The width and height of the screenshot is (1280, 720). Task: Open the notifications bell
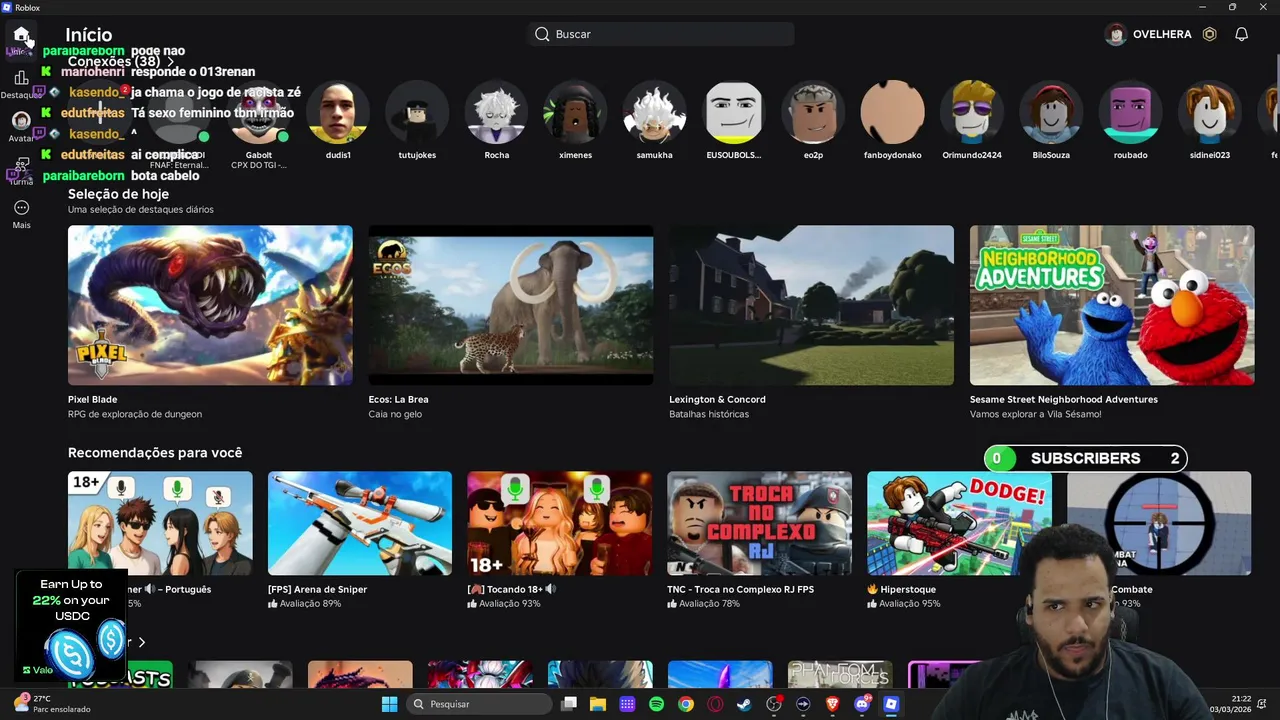[x=1241, y=34]
